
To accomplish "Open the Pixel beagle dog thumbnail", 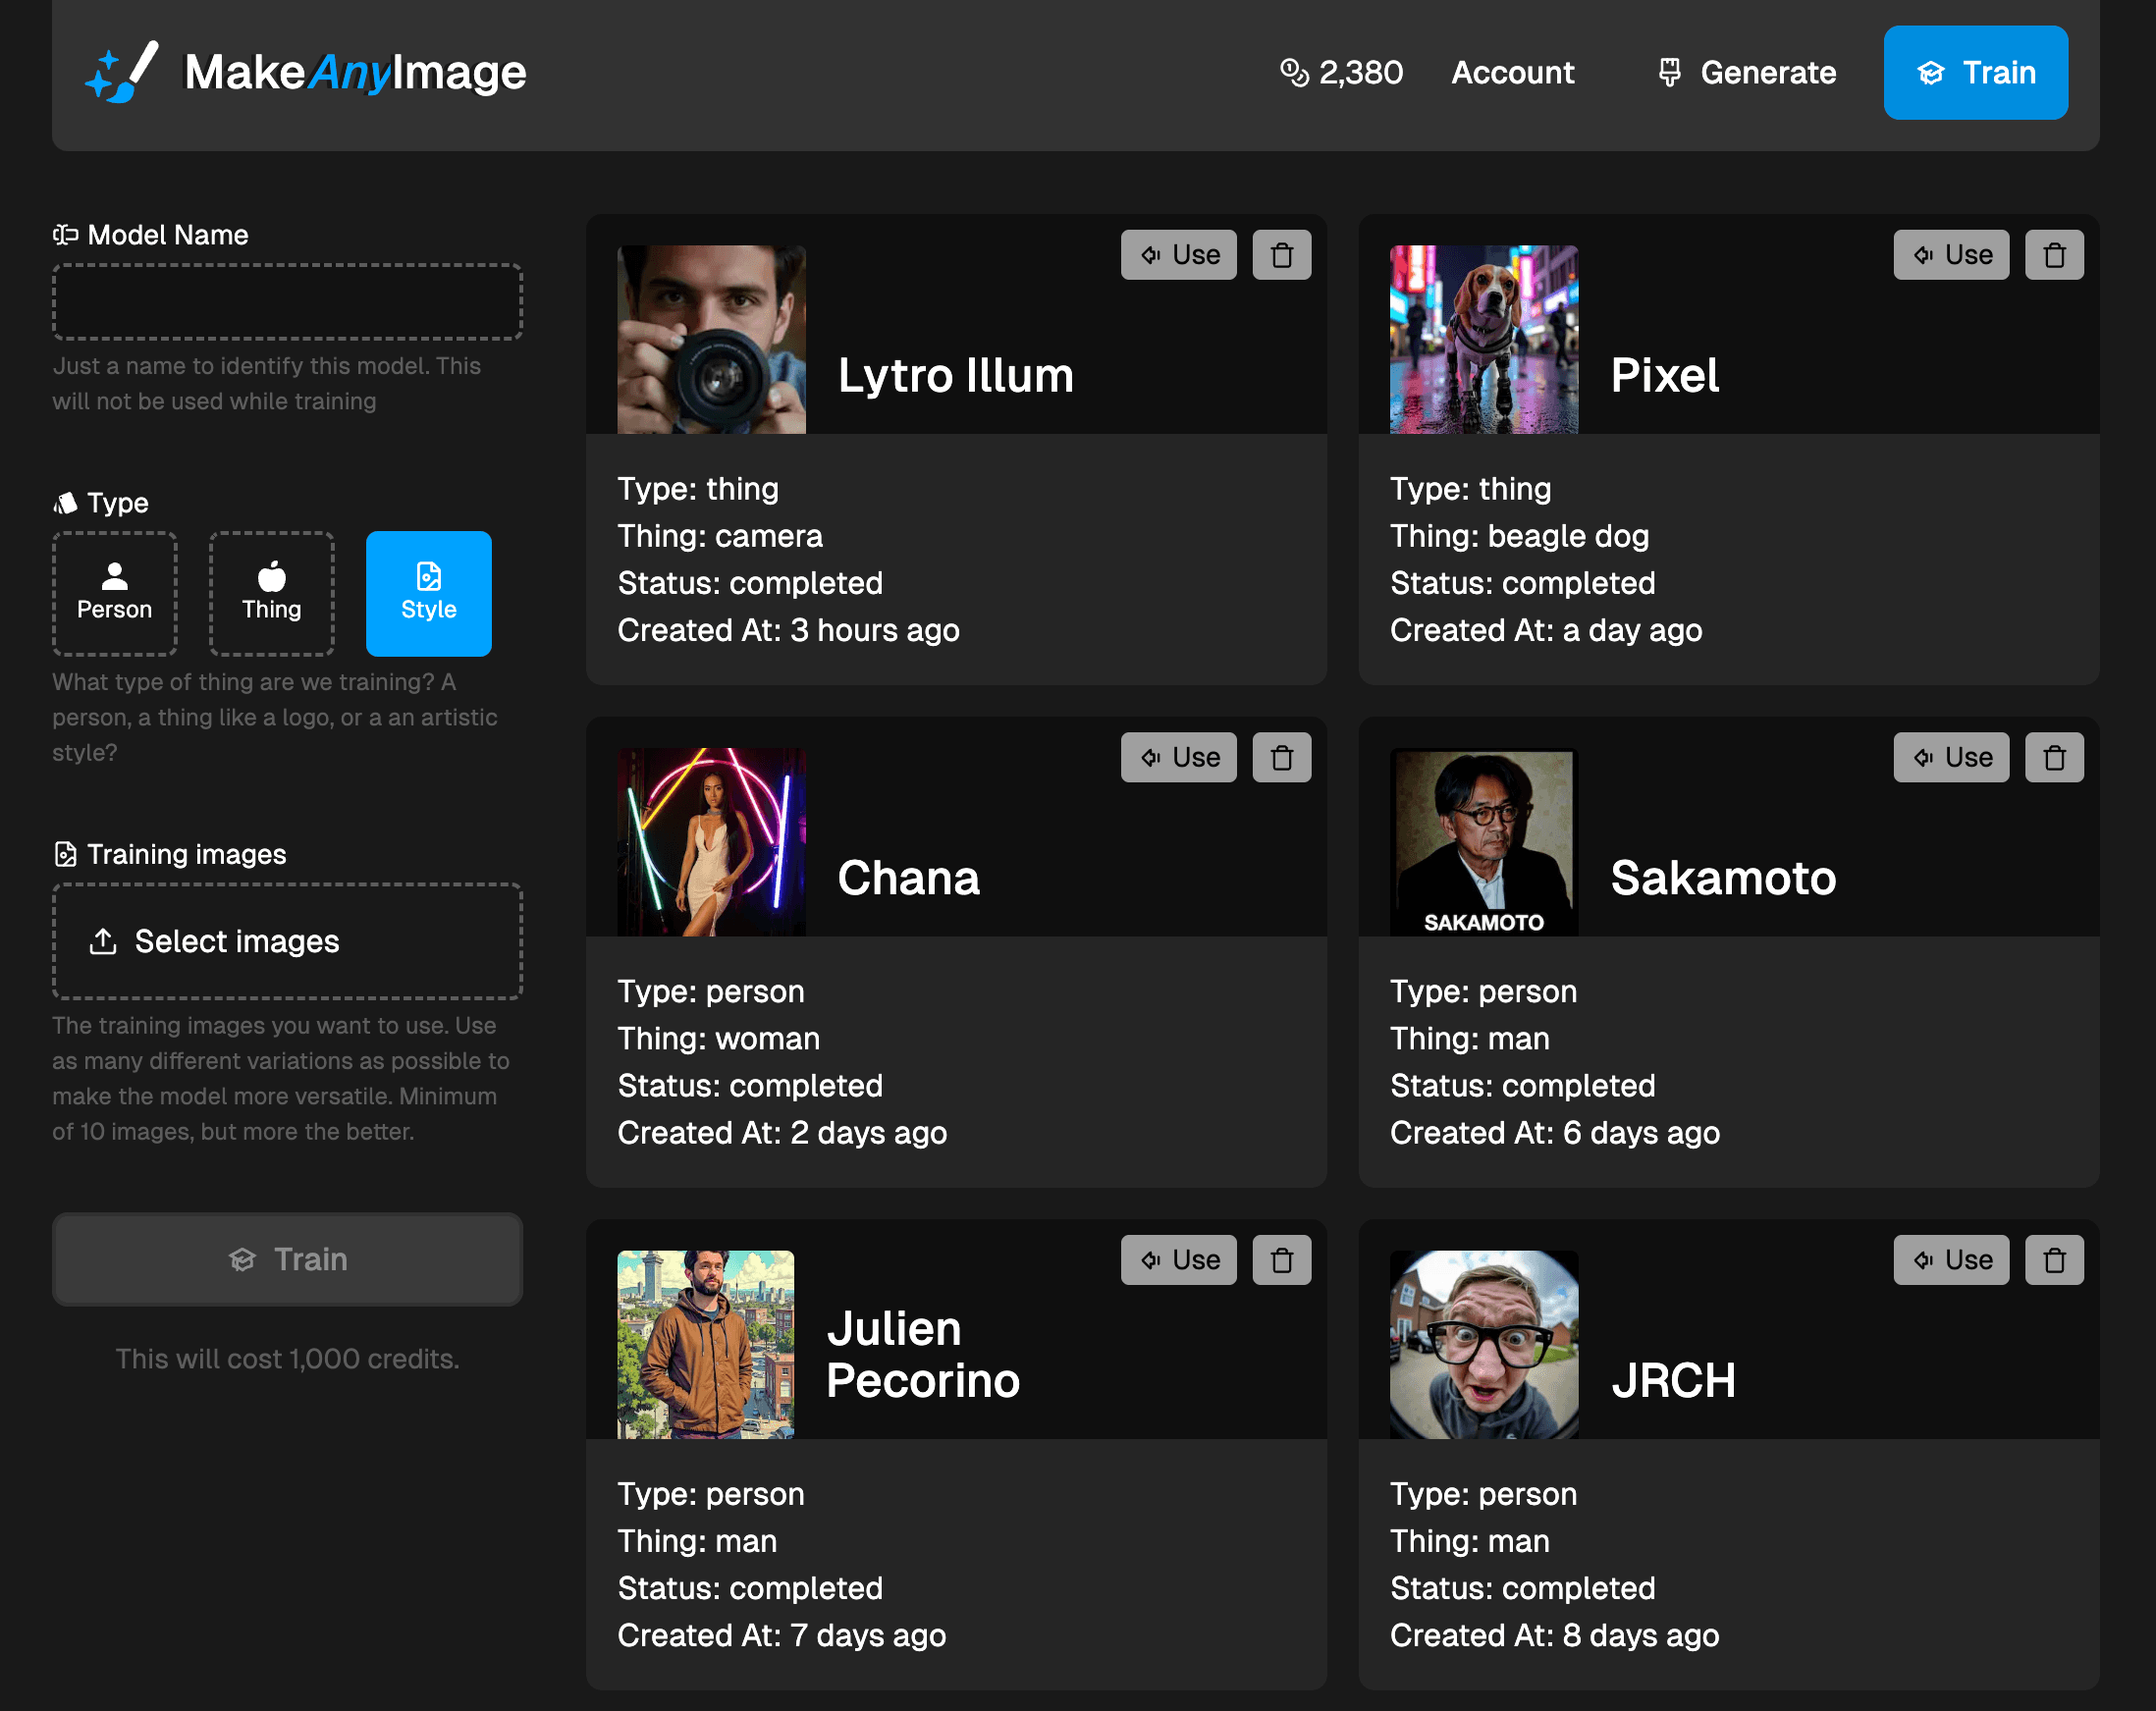I will [x=1484, y=340].
